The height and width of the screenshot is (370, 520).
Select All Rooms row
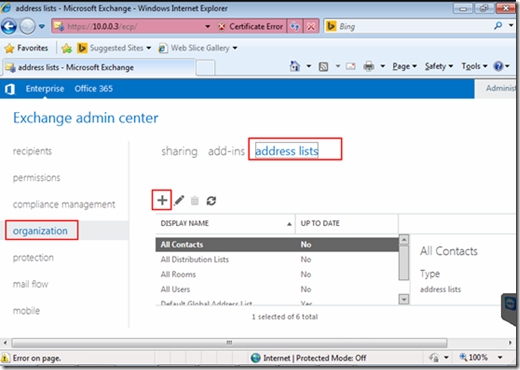pyautogui.click(x=277, y=274)
